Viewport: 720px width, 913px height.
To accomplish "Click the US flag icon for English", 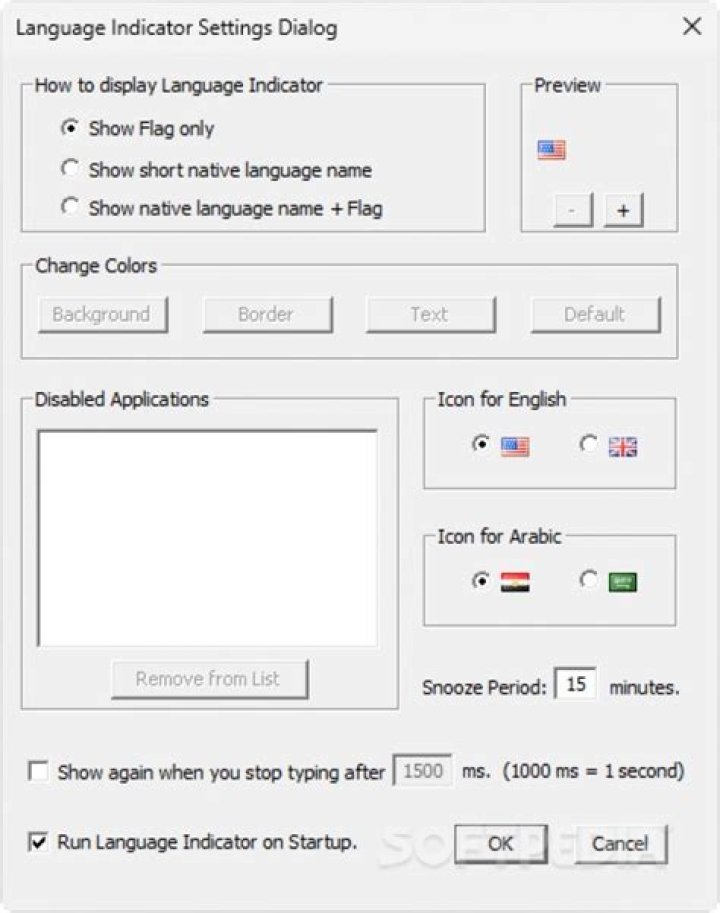I will (515, 447).
